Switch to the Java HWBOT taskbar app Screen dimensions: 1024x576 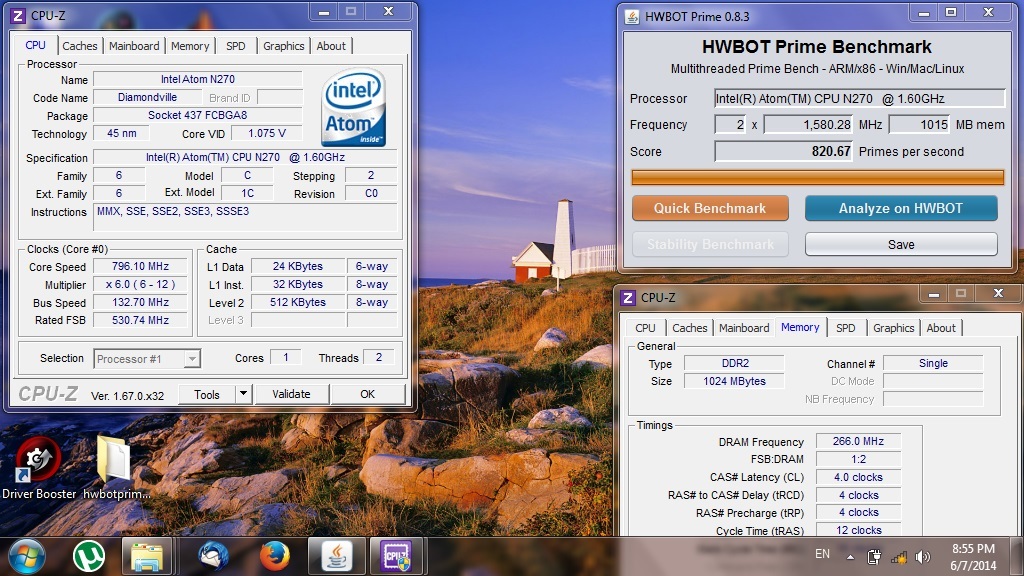336,557
